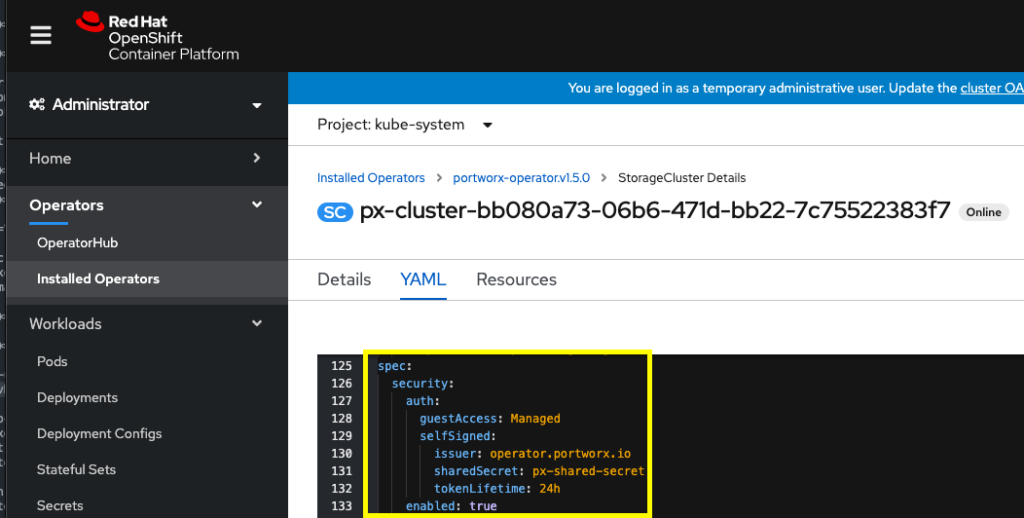Click the 'auth:' line in YAML editor
1024x518 pixels.
click(x=423, y=401)
